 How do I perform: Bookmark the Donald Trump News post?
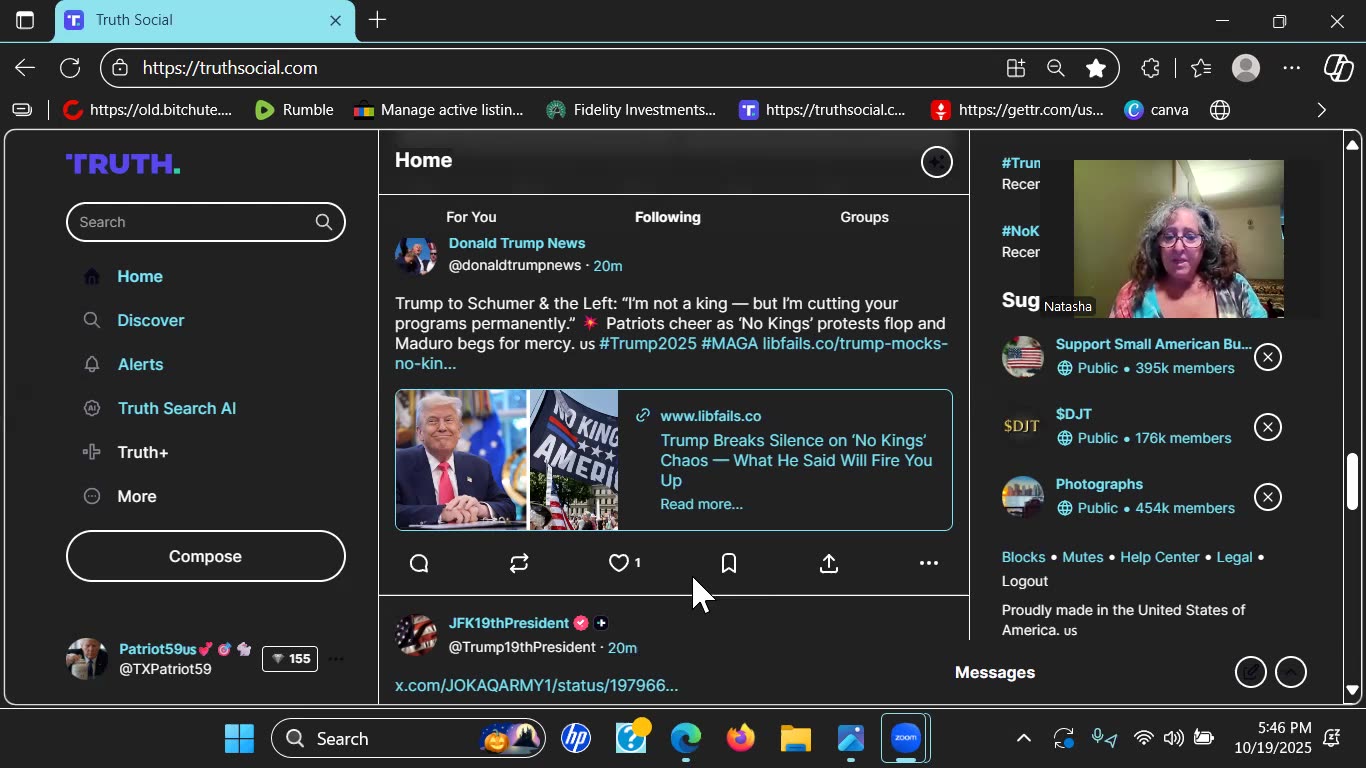(x=729, y=564)
